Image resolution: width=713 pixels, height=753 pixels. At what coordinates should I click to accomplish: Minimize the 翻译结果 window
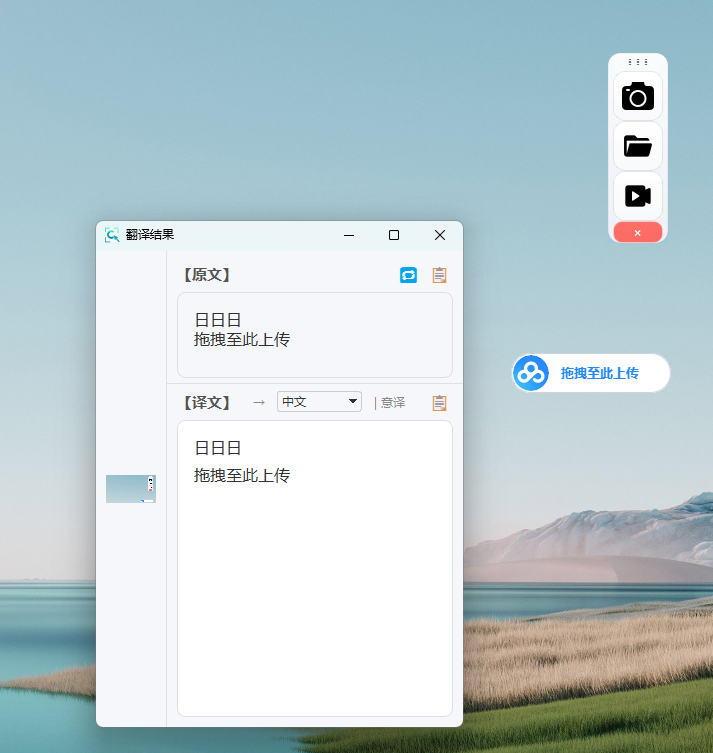pos(349,235)
